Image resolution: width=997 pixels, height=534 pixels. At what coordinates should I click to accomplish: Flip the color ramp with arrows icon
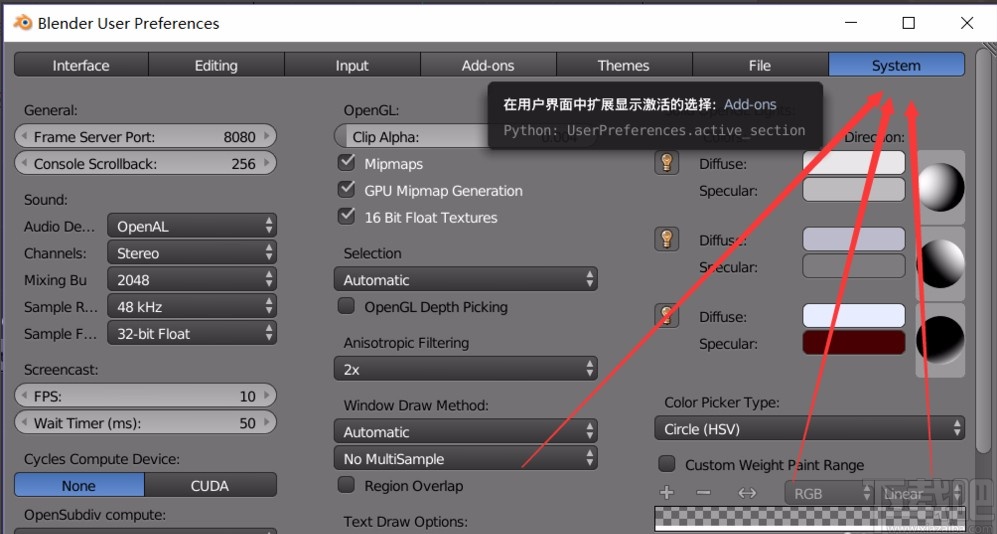[747, 493]
